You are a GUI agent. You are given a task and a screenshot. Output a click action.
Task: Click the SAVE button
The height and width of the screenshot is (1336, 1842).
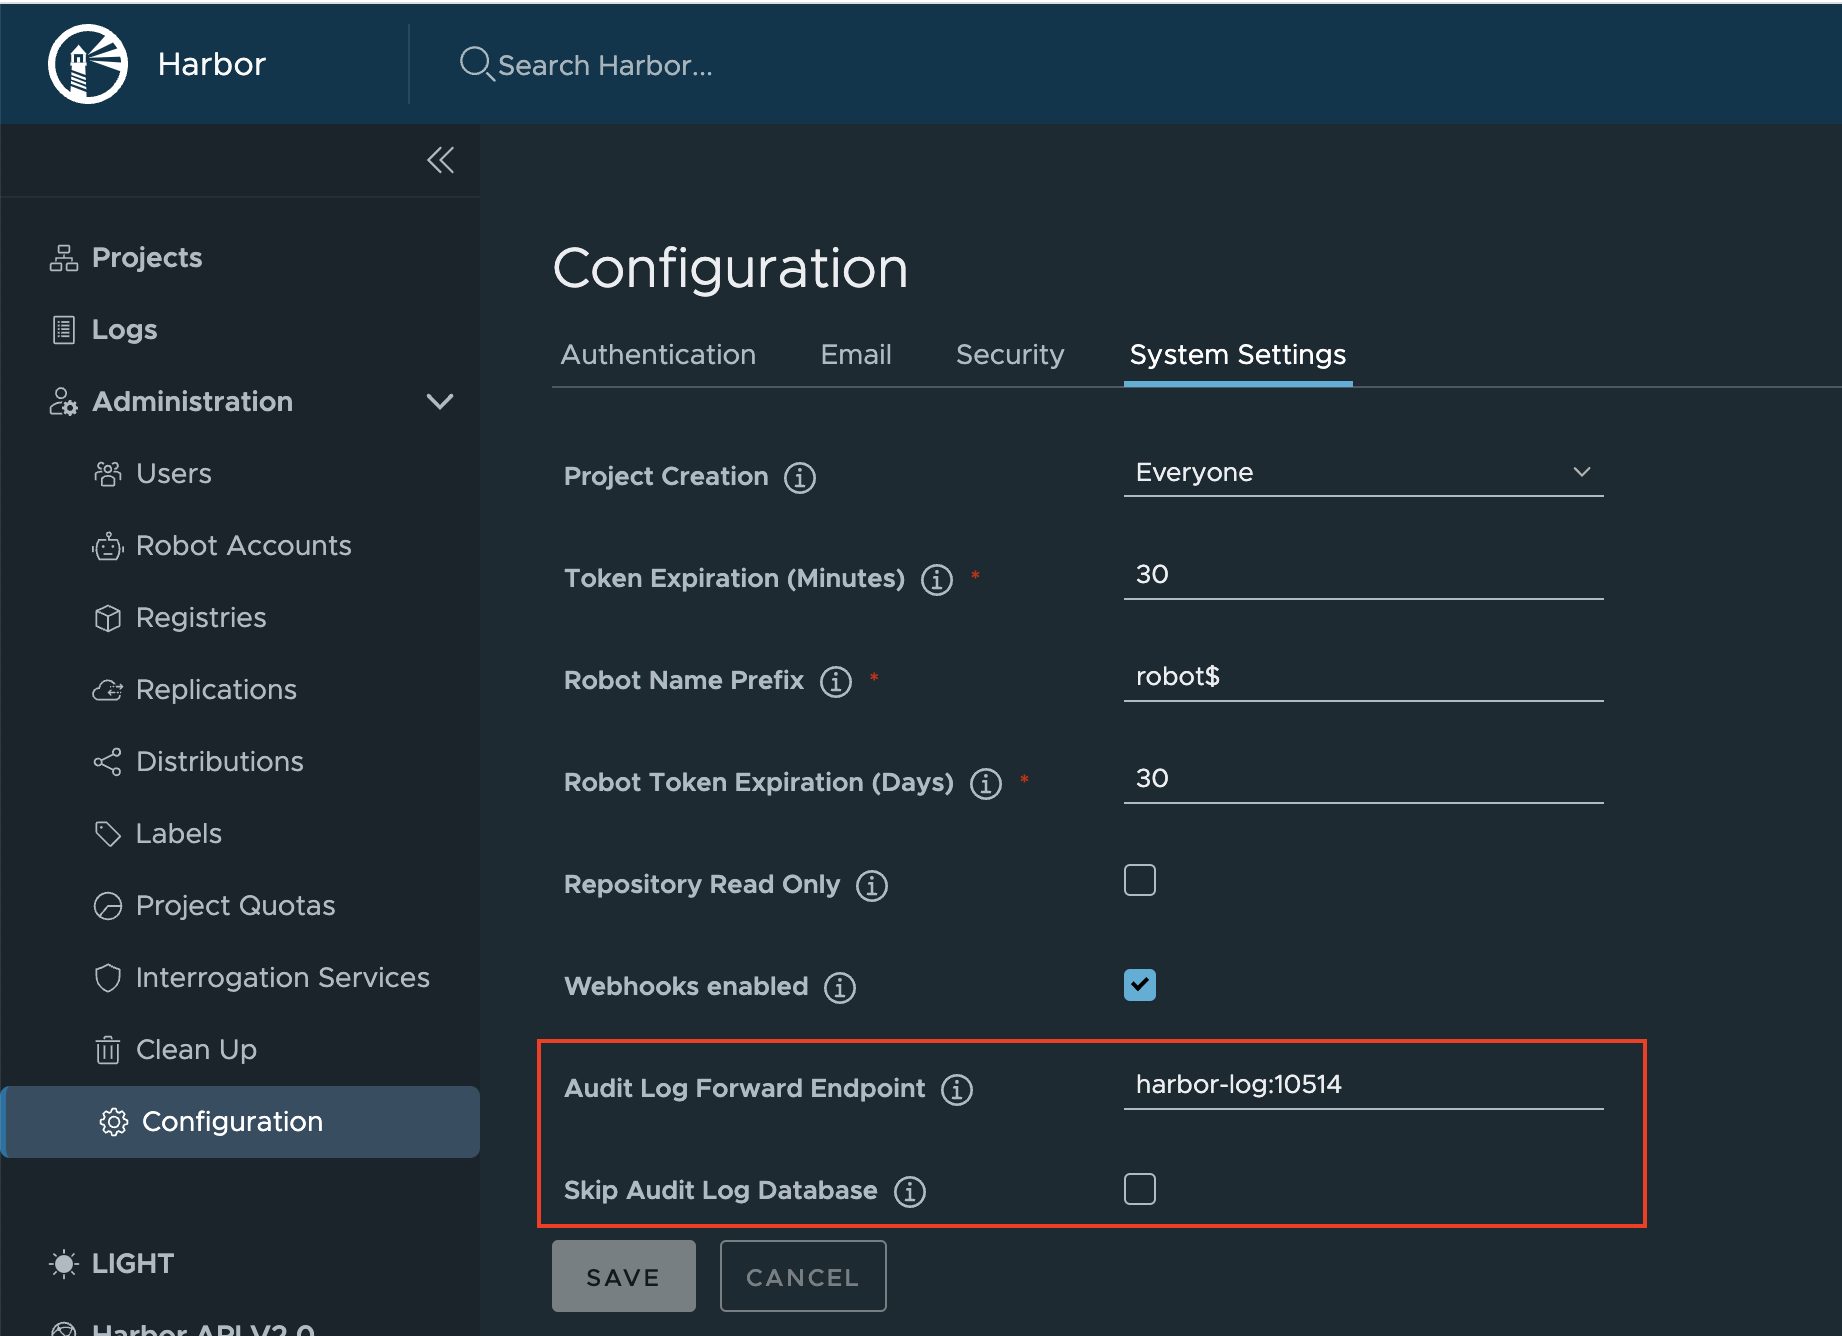623,1275
